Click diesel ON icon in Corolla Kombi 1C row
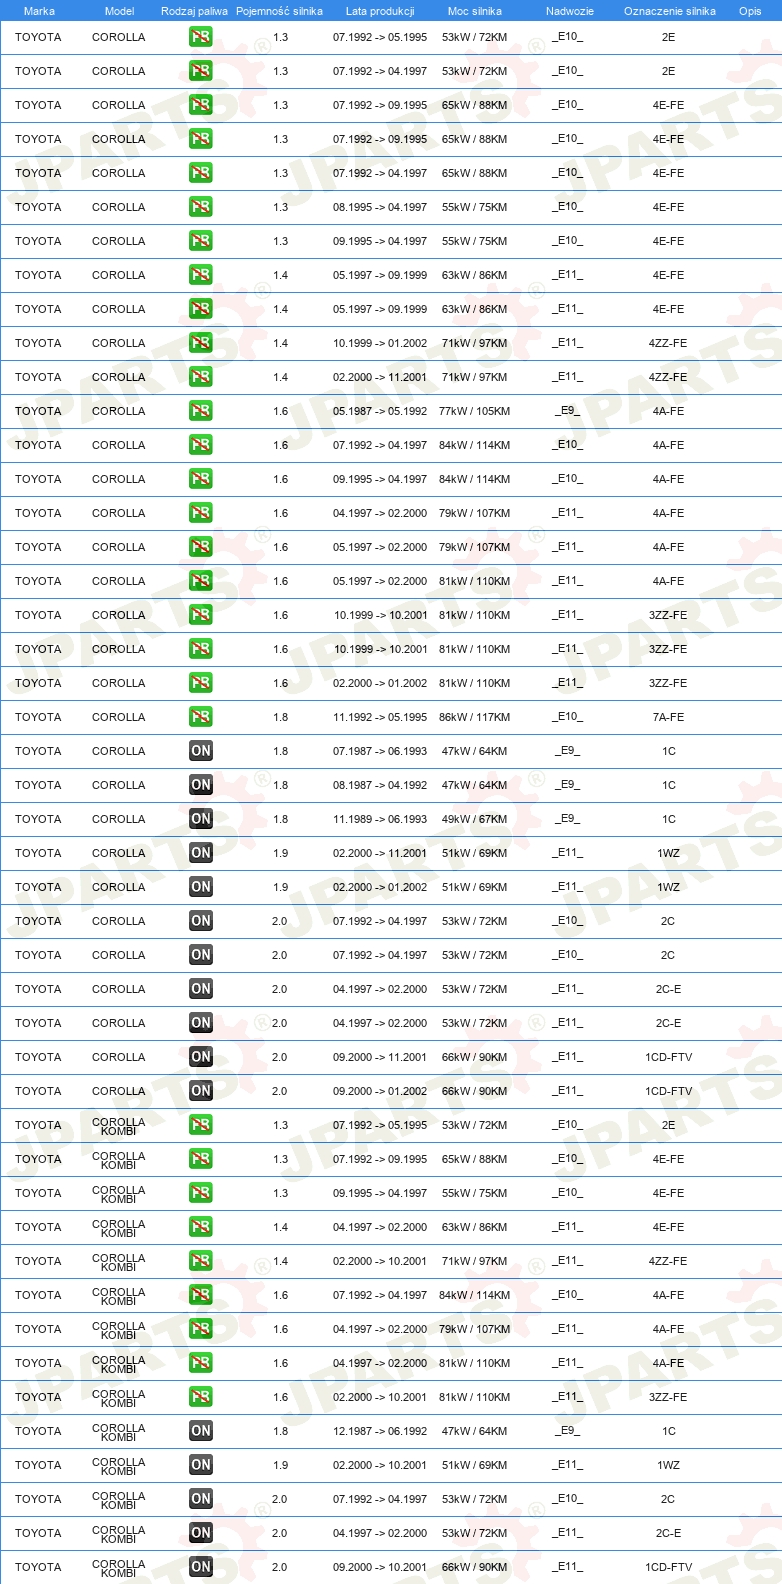This screenshot has width=782, height=1584. (x=200, y=1431)
